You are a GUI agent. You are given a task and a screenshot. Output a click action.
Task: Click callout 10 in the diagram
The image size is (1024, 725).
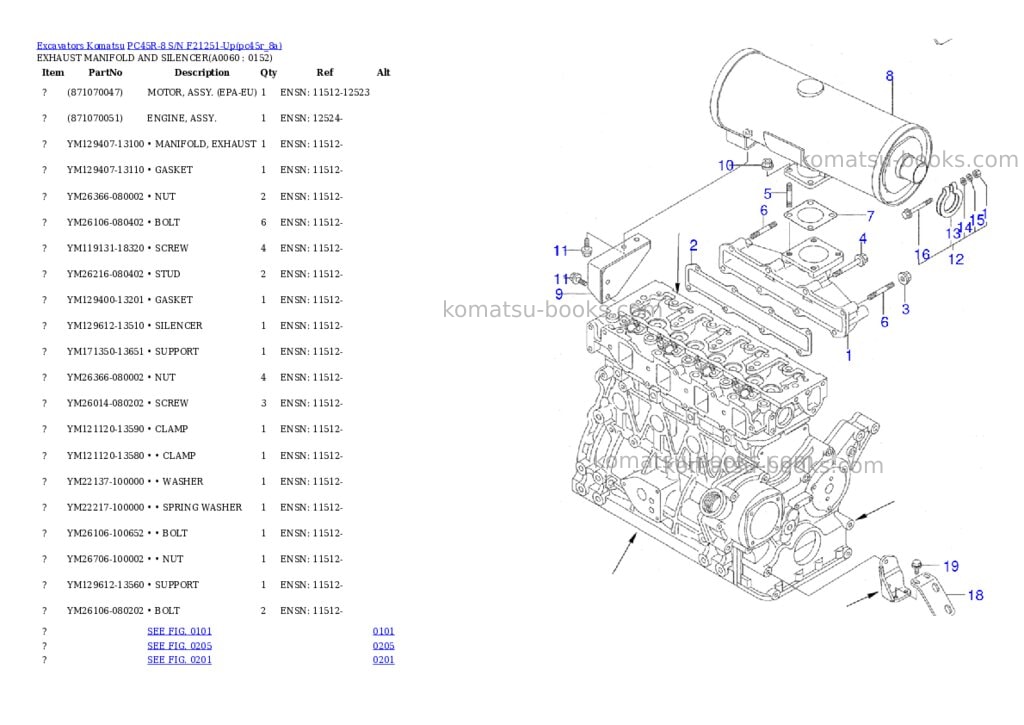coord(726,165)
